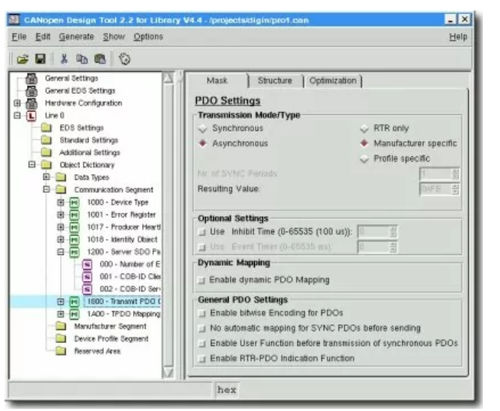Collapse the Communication Segment node
Viewport: 500px width, 411px height.
point(46,189)
